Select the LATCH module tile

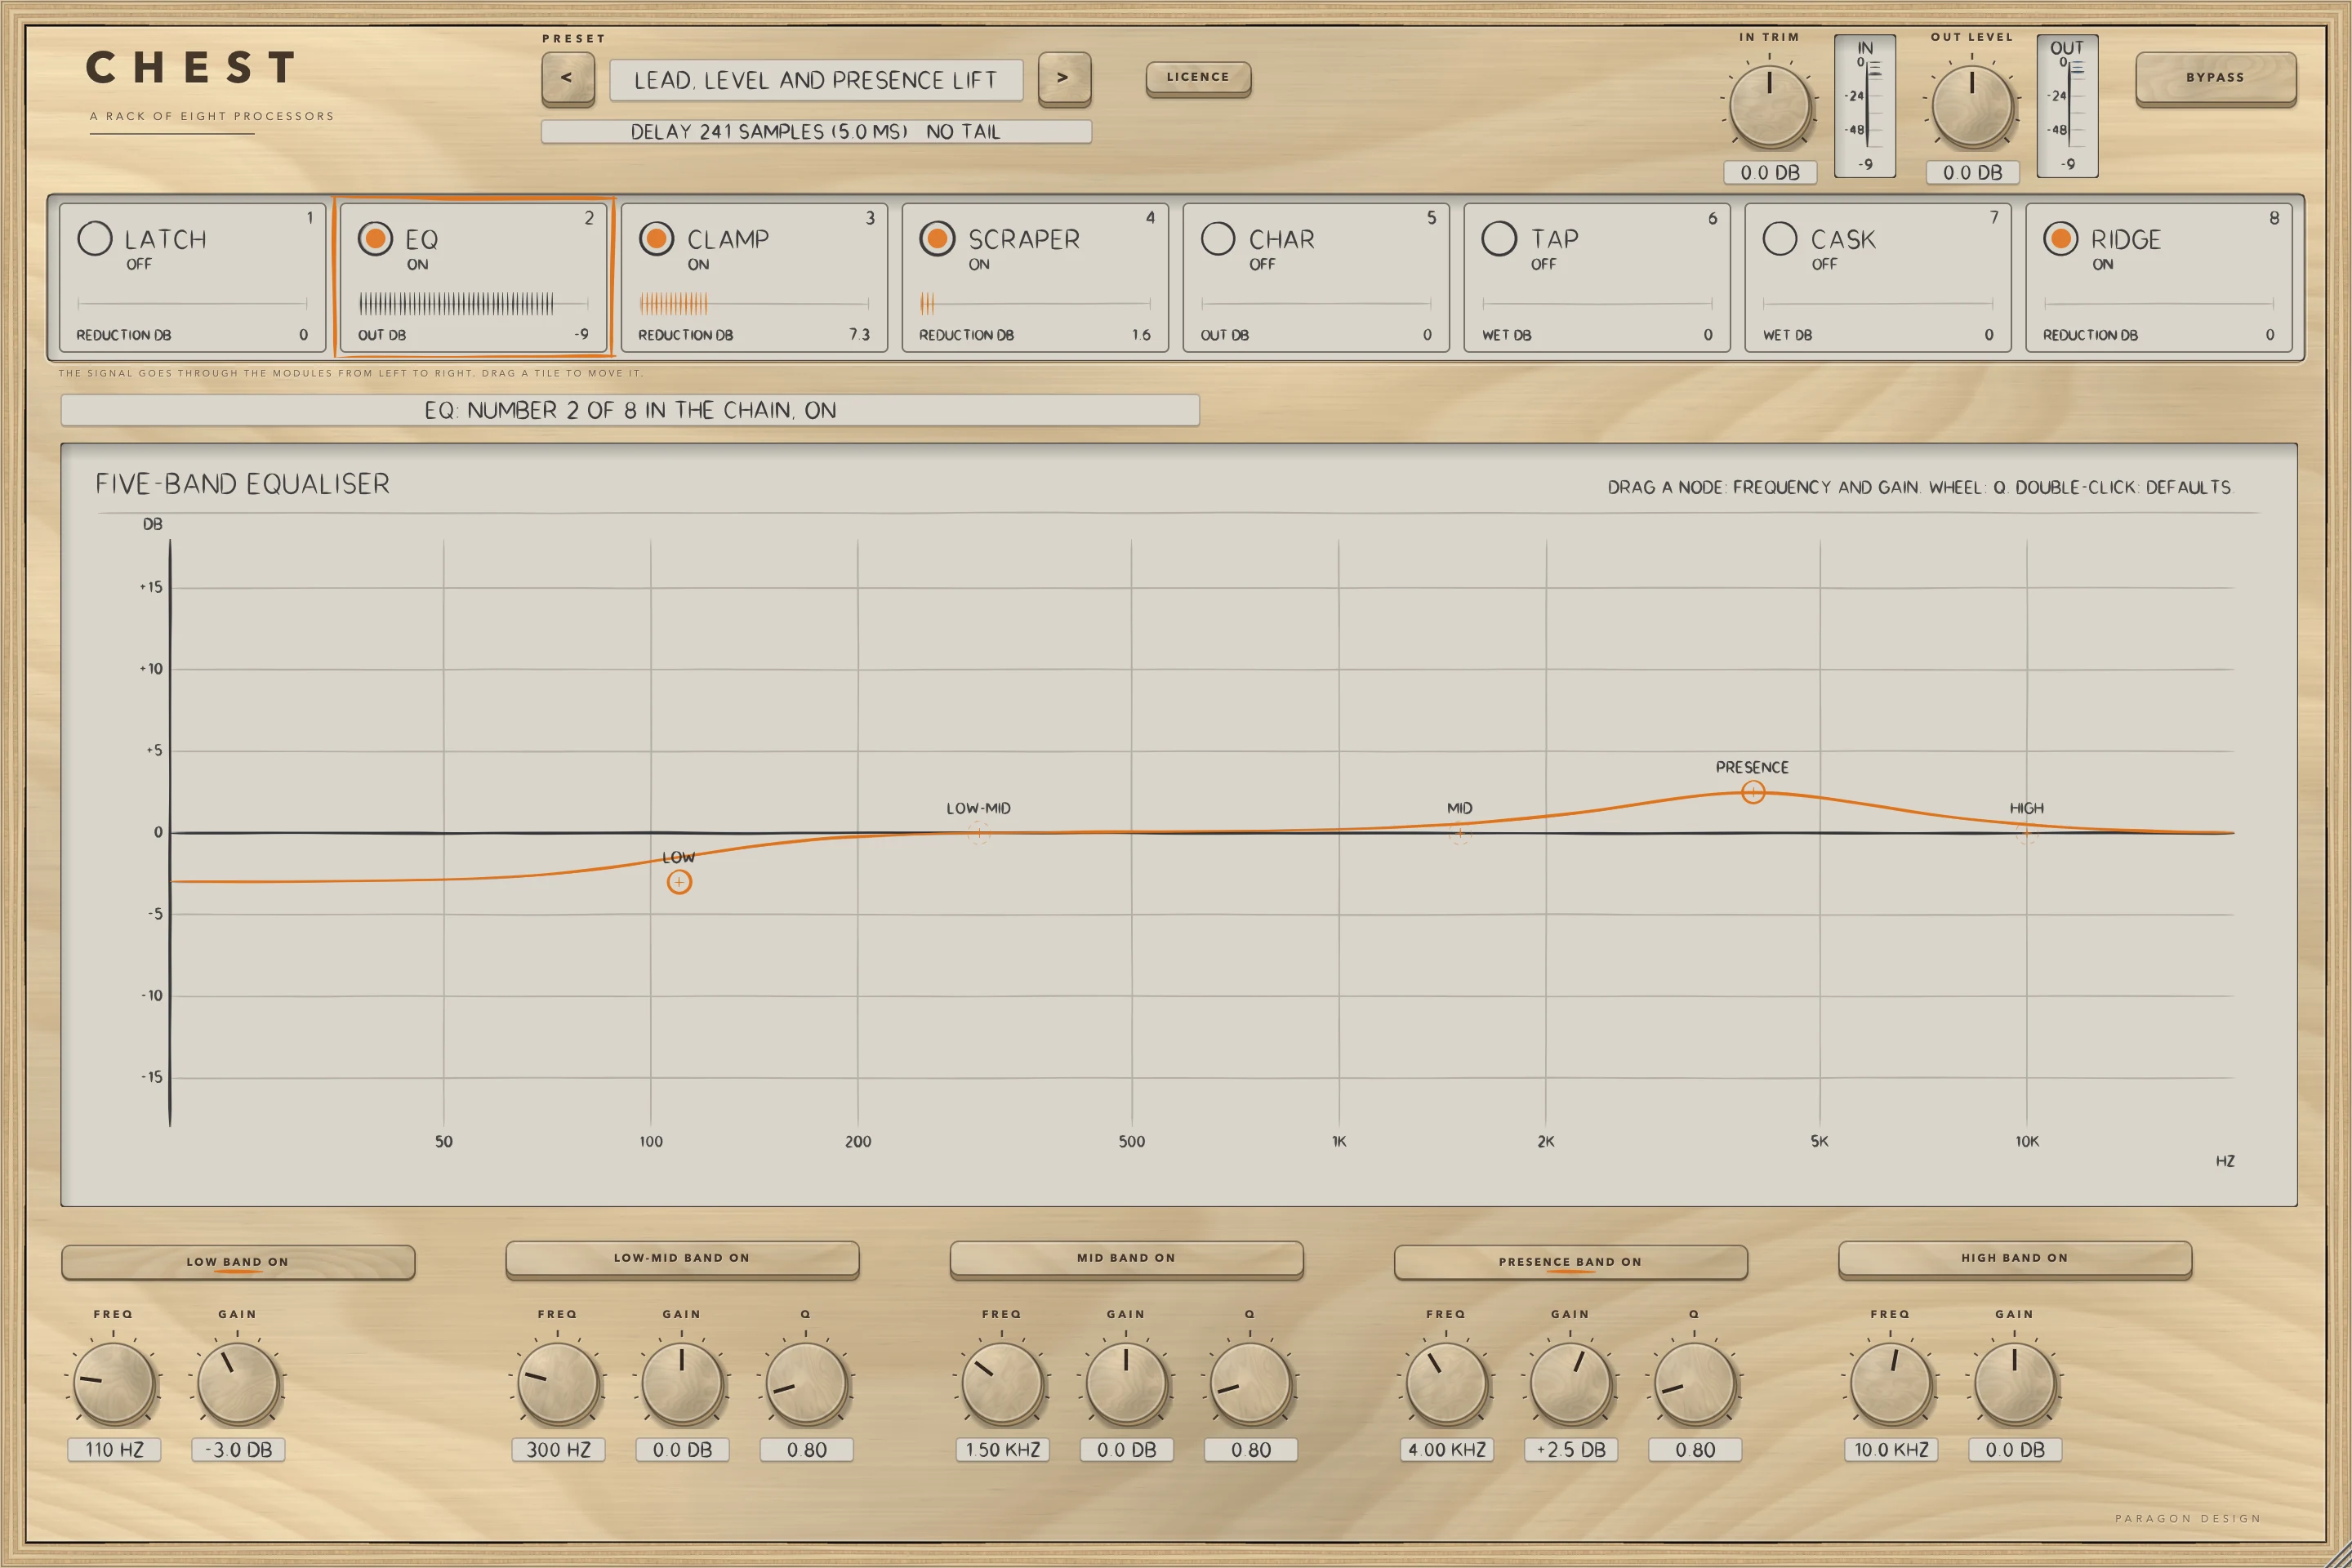192,277
